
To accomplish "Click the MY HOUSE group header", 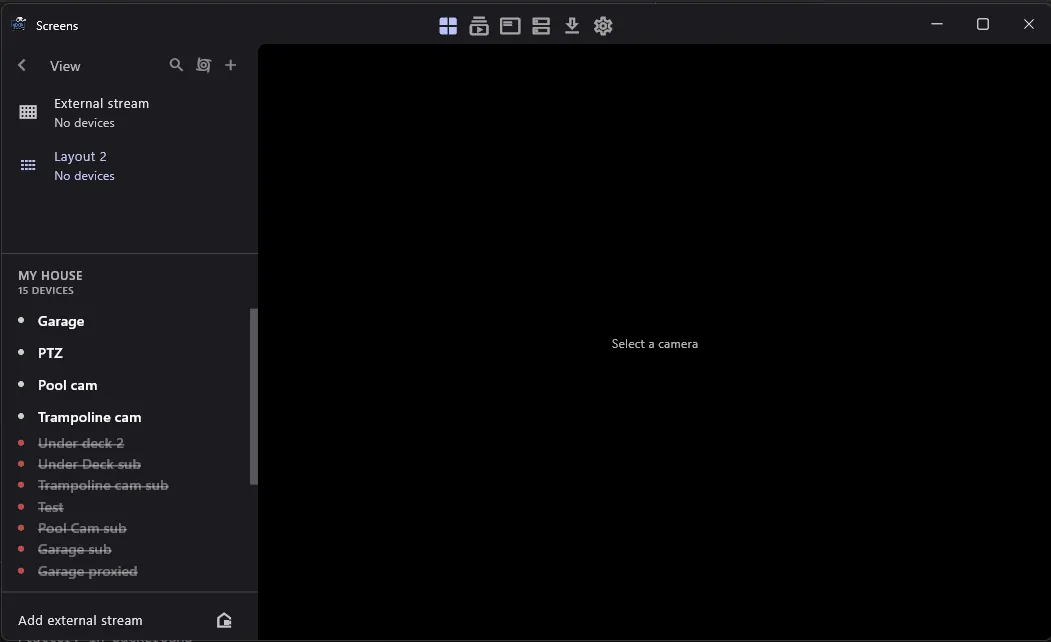I will pyautogui.click(x=50, y=275).
